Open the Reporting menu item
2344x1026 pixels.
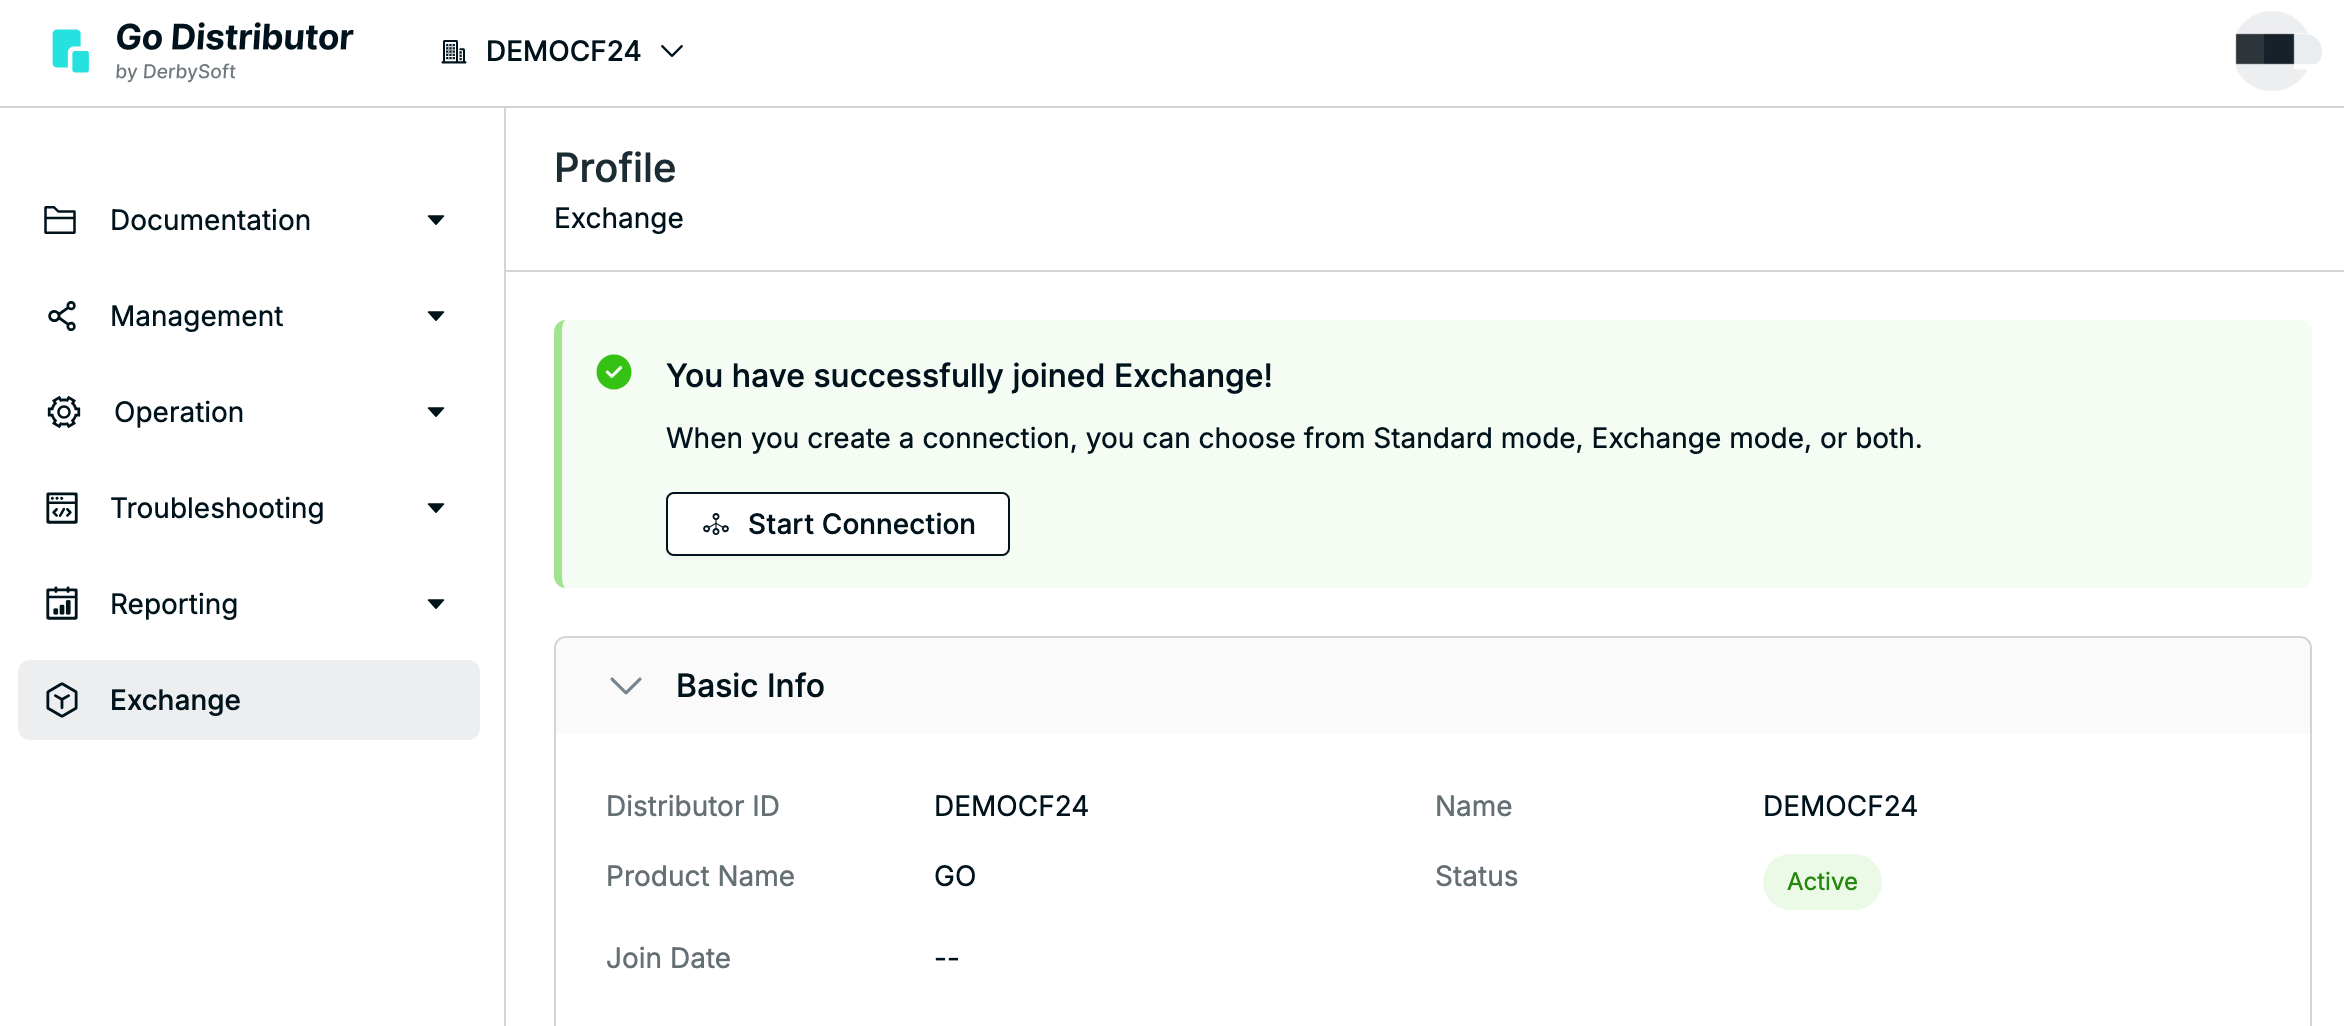(x=248, y=604)
